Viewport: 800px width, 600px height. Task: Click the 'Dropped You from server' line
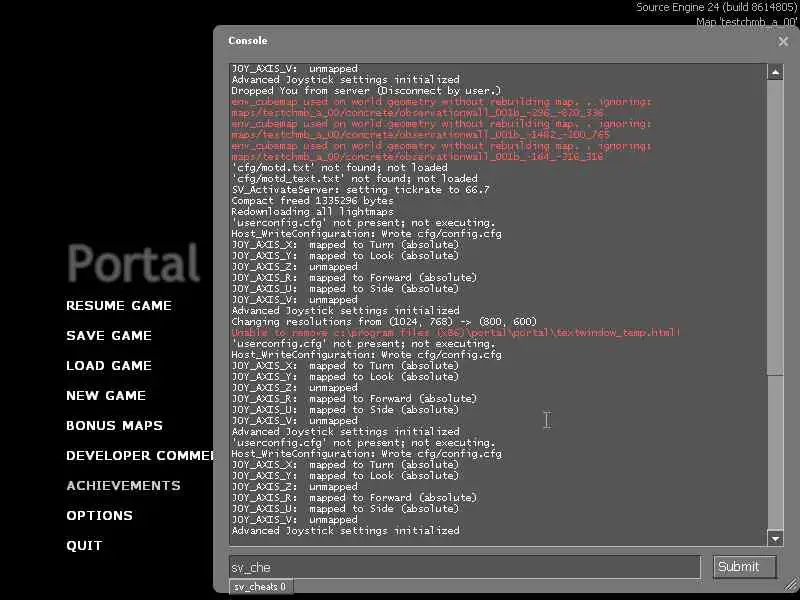[x=366, y=91]
